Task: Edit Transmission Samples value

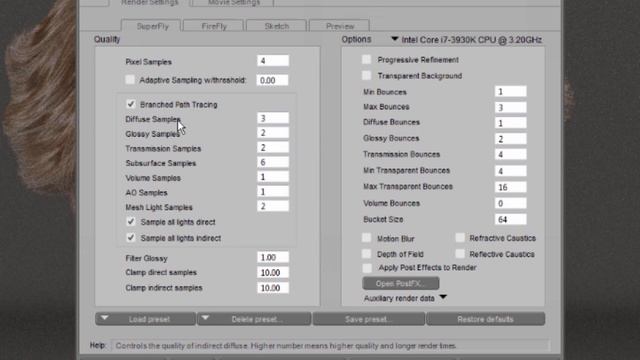Action: (273, 147)
